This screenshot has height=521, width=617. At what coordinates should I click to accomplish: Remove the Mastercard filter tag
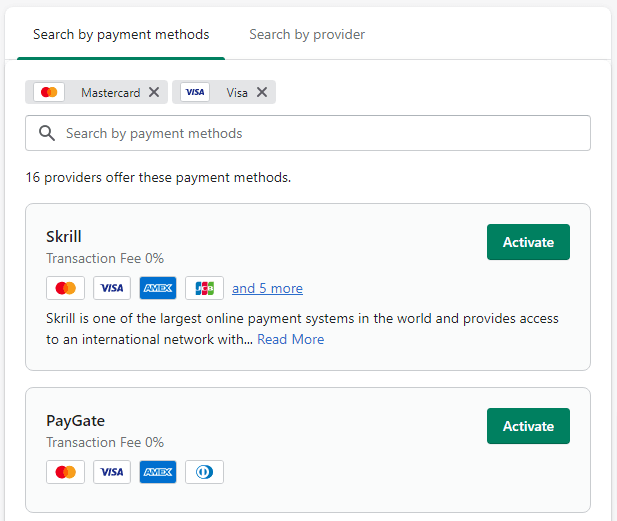coord(154,92)
